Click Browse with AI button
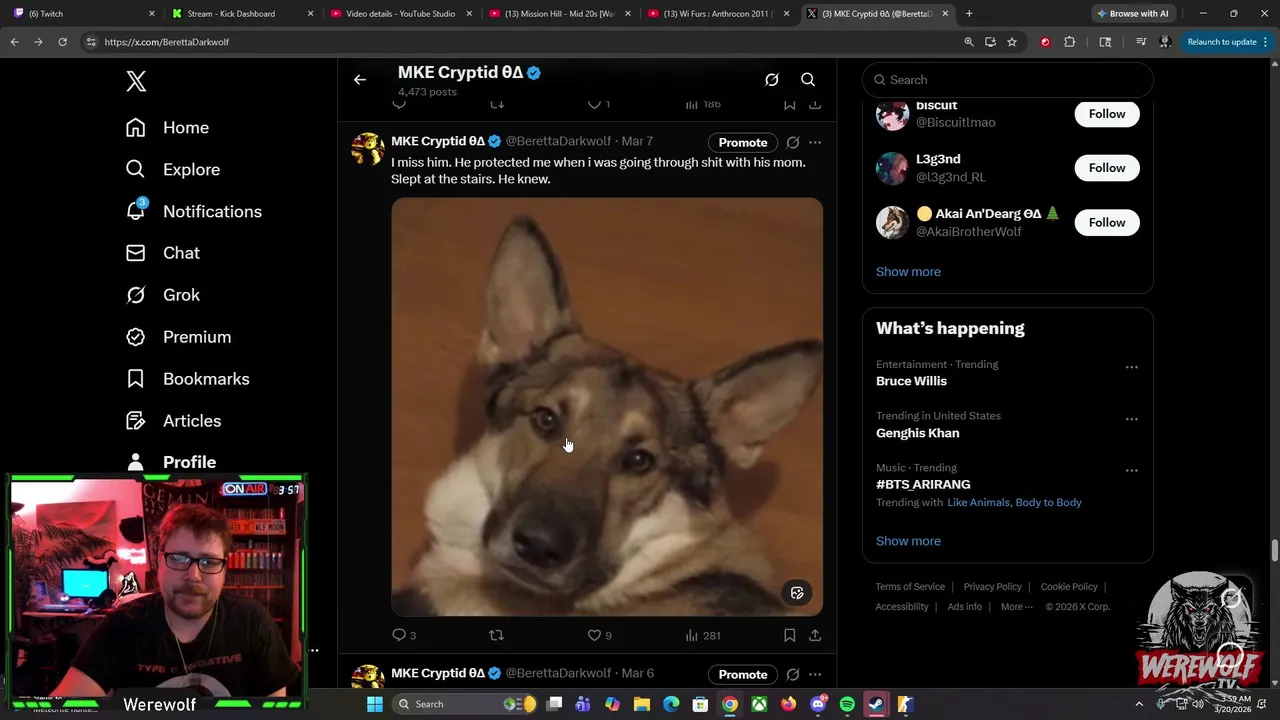Viewport: 1280px width, 720px height. 1132,14
